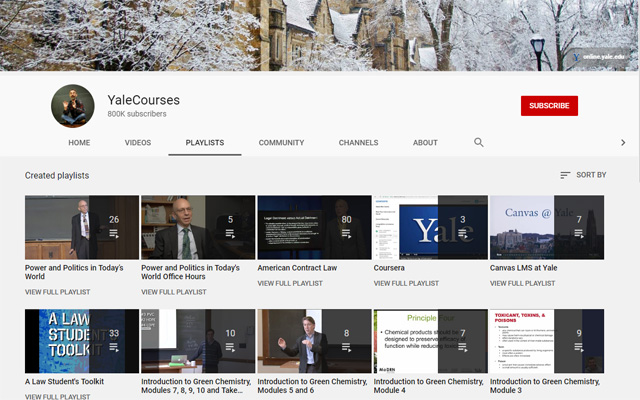Click playlist icon on Green Chemistry Module 3 thumbnail
640x400 pixels.
pyautogui.click(x=579, y=347)
